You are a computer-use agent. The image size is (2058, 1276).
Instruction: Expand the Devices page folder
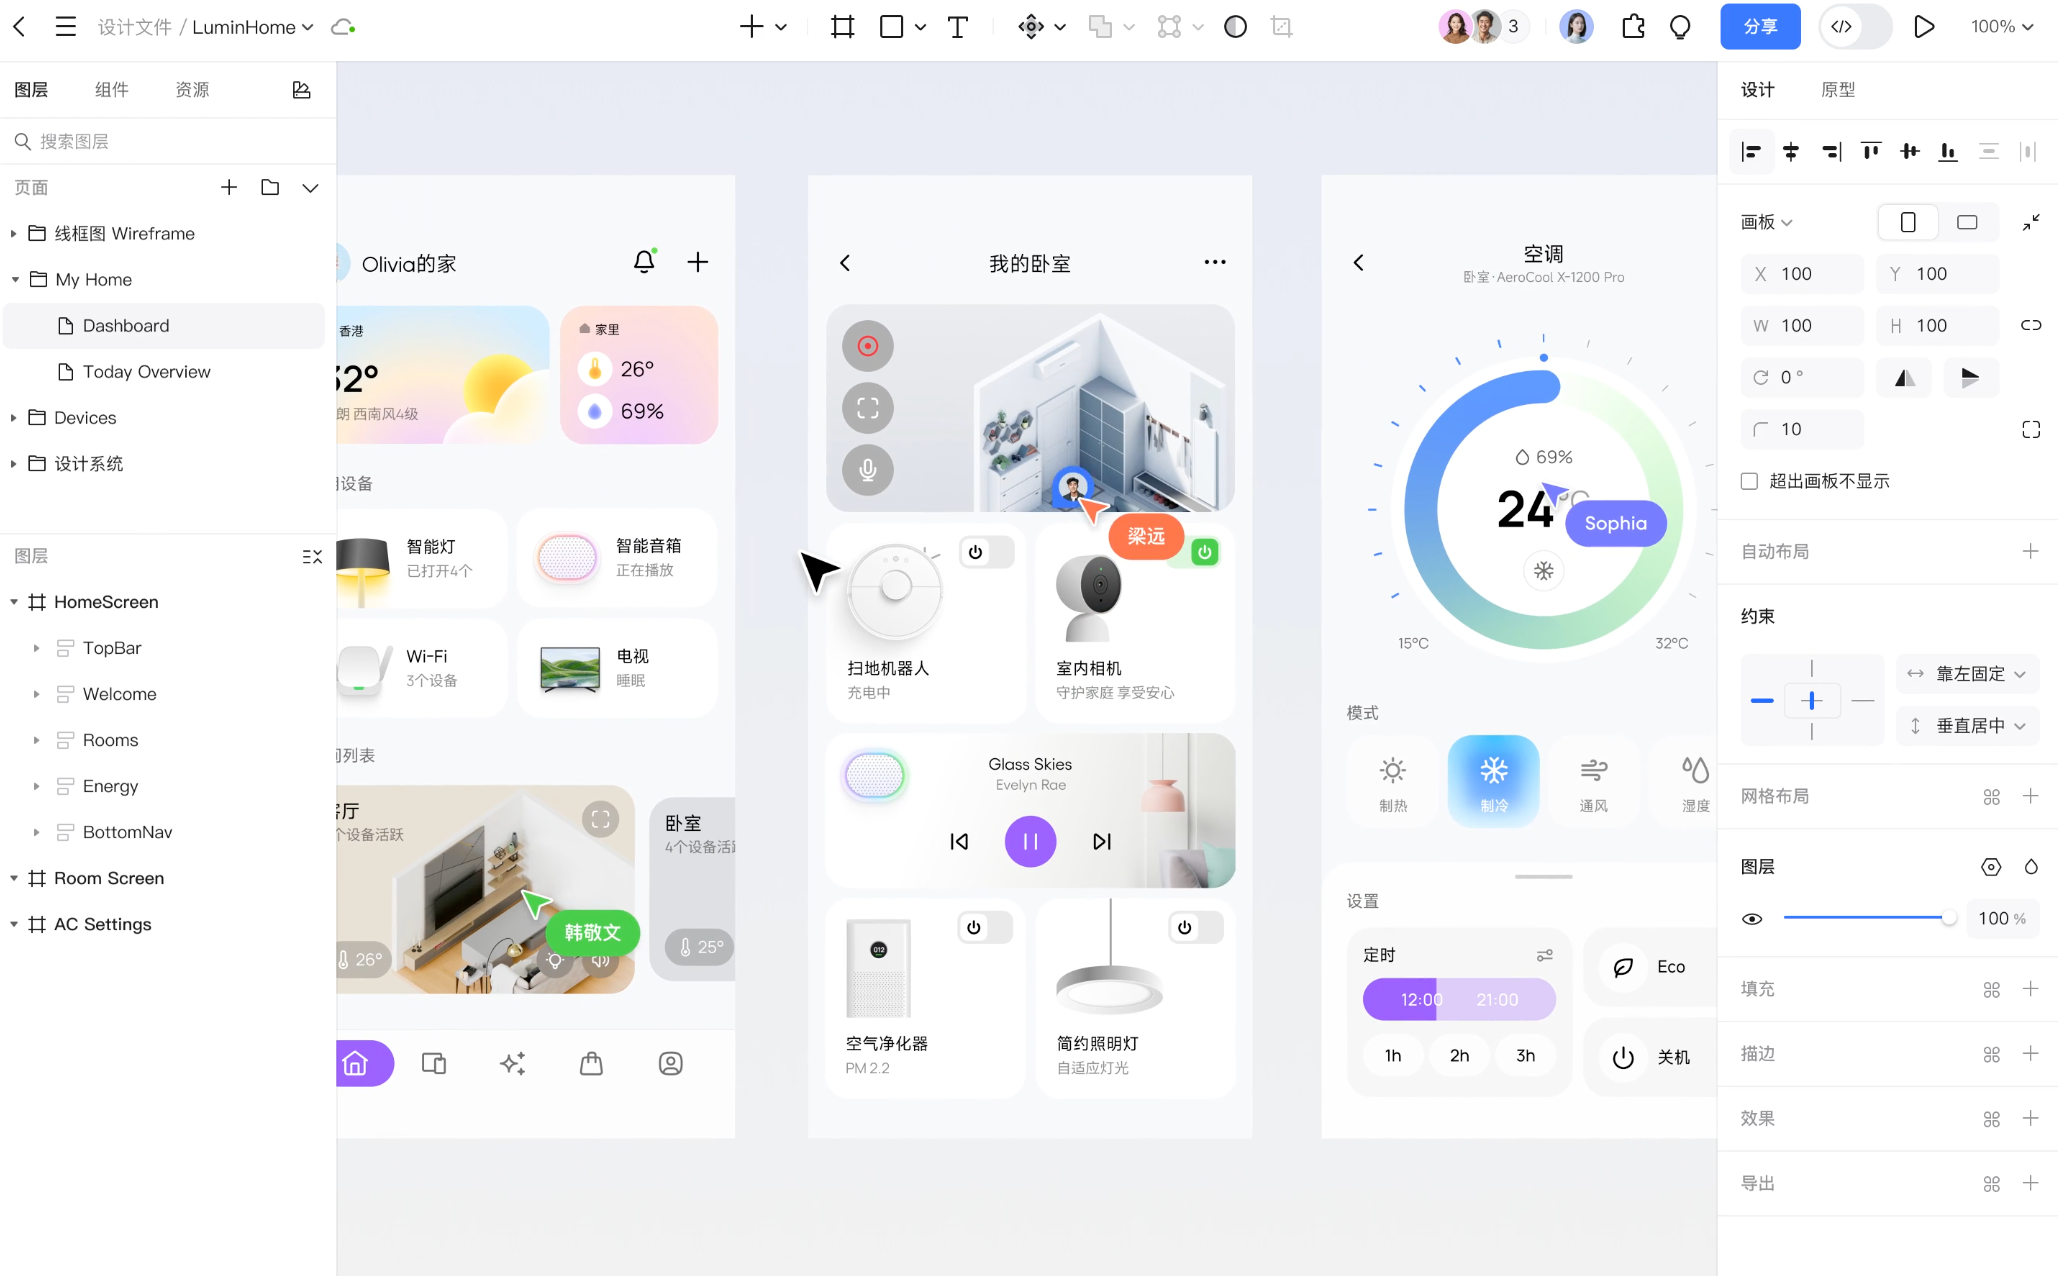tap(14, 418)
